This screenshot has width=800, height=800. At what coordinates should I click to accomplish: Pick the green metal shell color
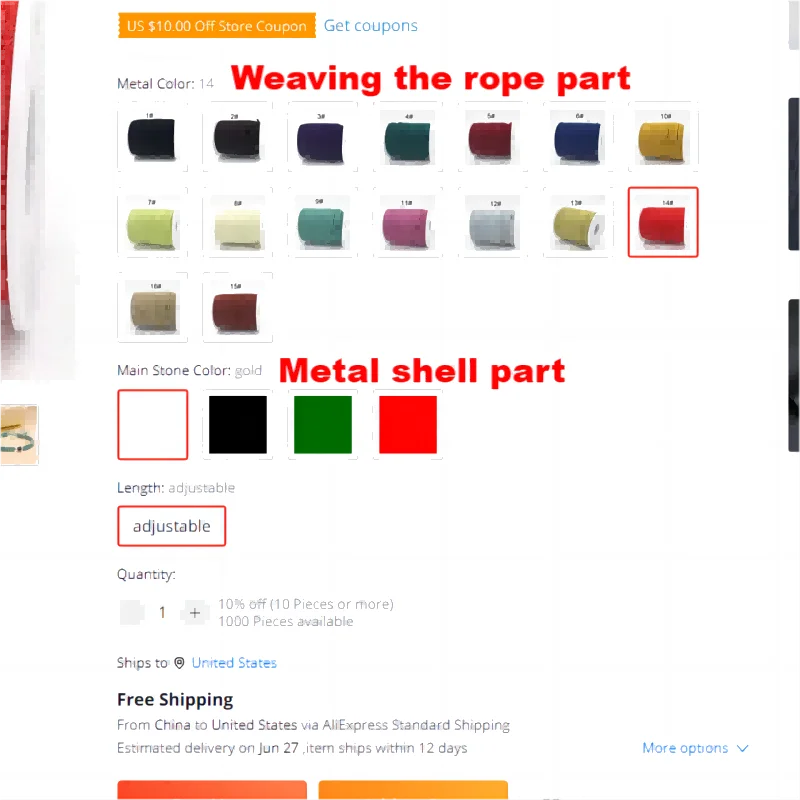pyautogui.click(x=322, y=424)
